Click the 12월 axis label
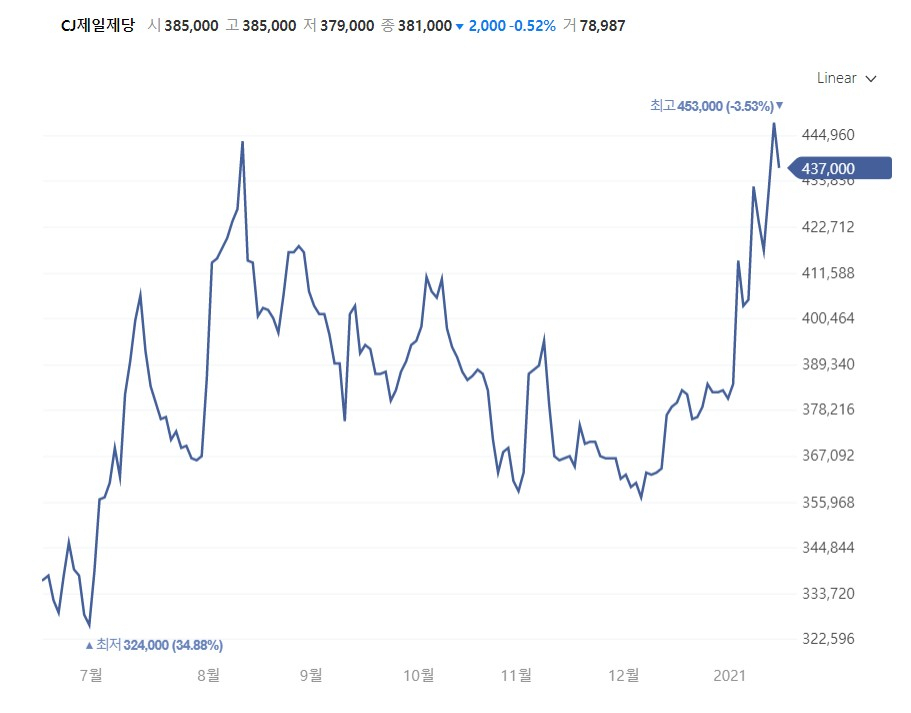The image size is (911, 713). point(623,675)
